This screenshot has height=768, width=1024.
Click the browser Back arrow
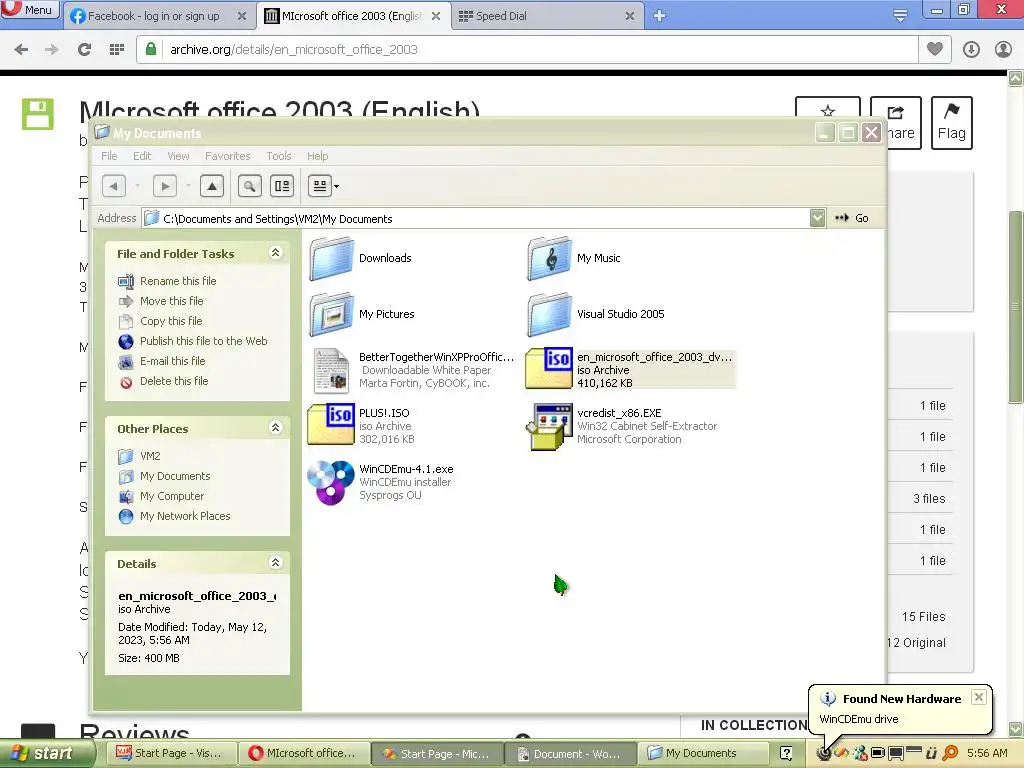21,49
